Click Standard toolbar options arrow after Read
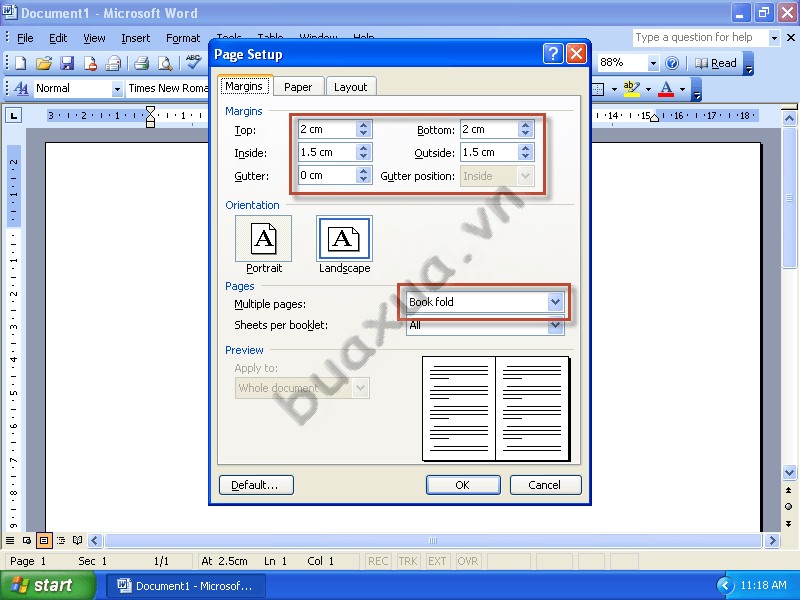The height and width of the screenshot is (600, 800). pyautogui.click(x=748, y=63)
